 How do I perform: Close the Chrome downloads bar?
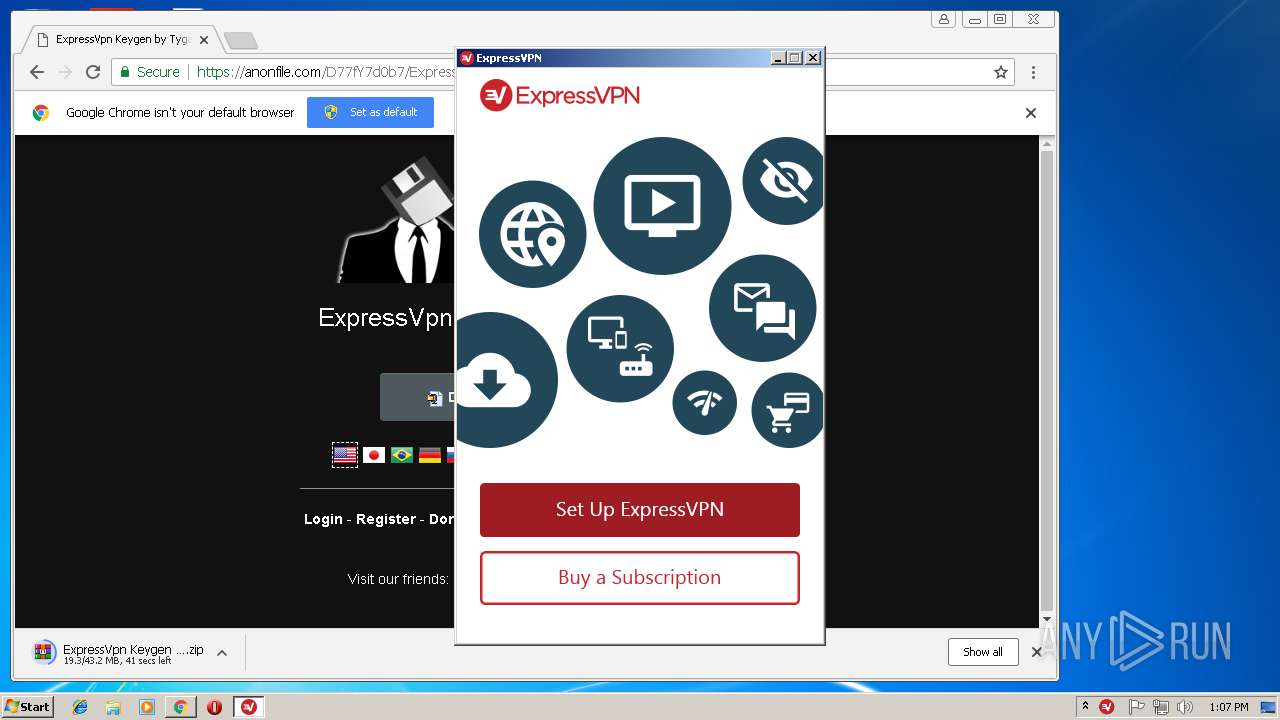tap(1037, 652)
